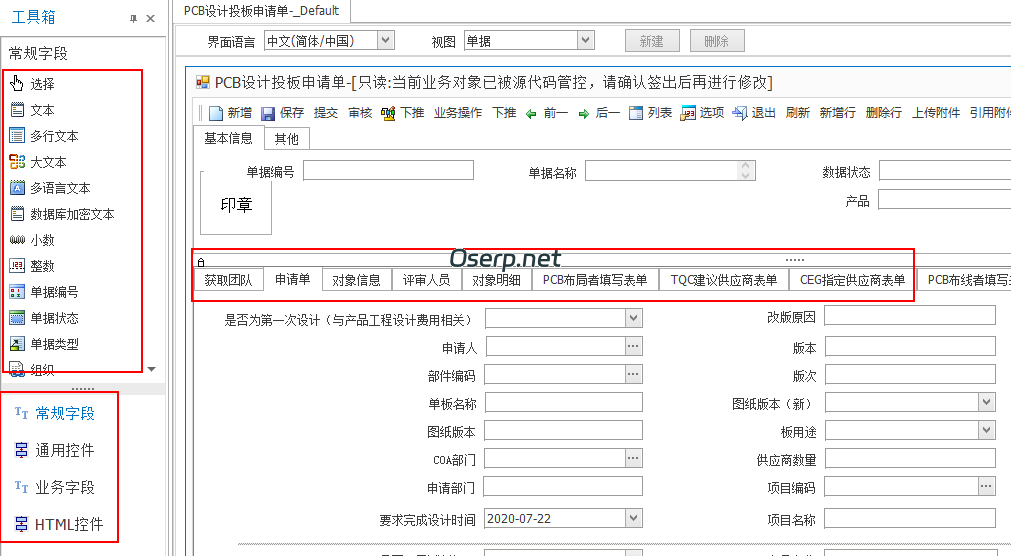Screen dimensions: 1011x556
Task: Switch to the PCB布局者填写表单 tab
Action: coord(595,280)
